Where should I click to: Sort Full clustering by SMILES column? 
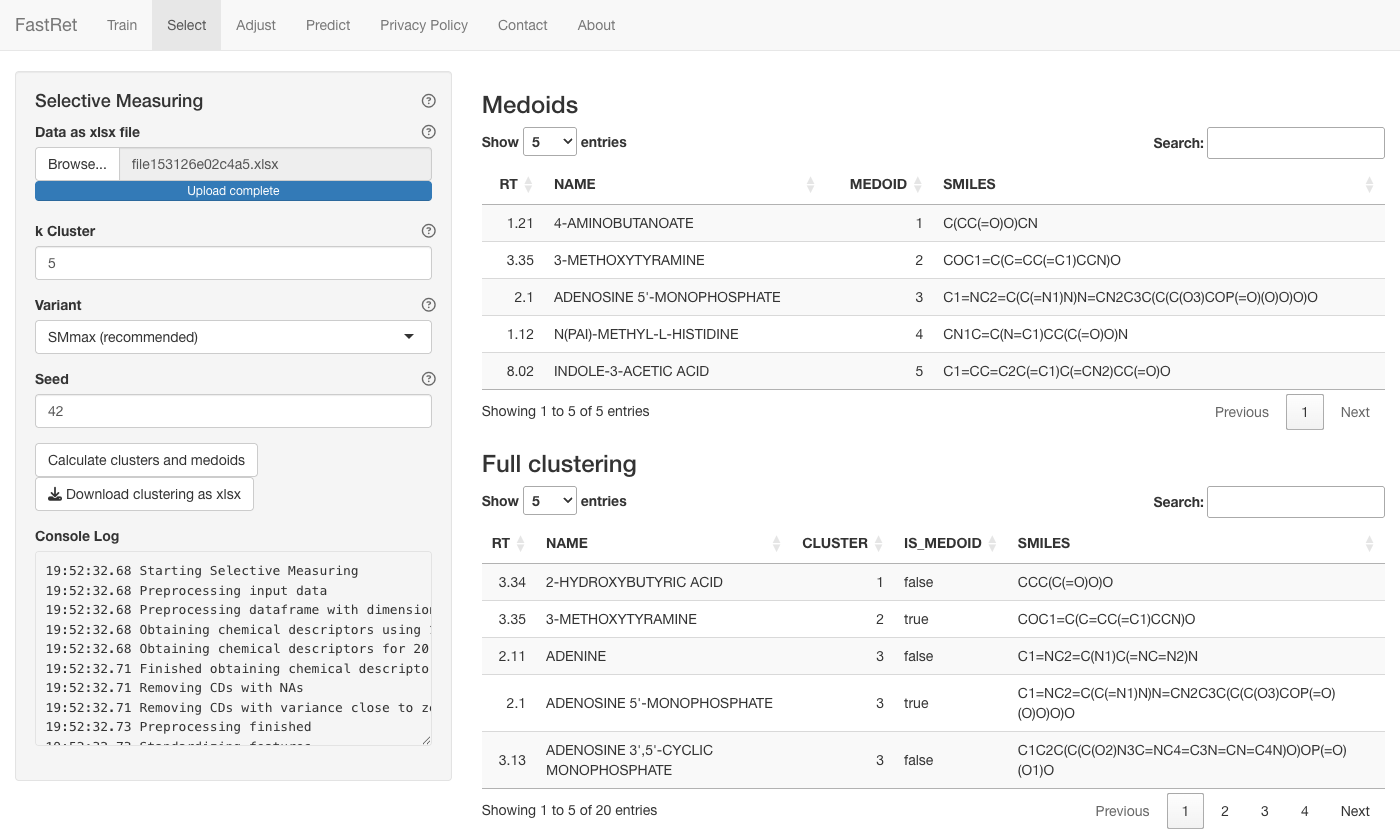pyautogui.click(x=1196, y=543)
